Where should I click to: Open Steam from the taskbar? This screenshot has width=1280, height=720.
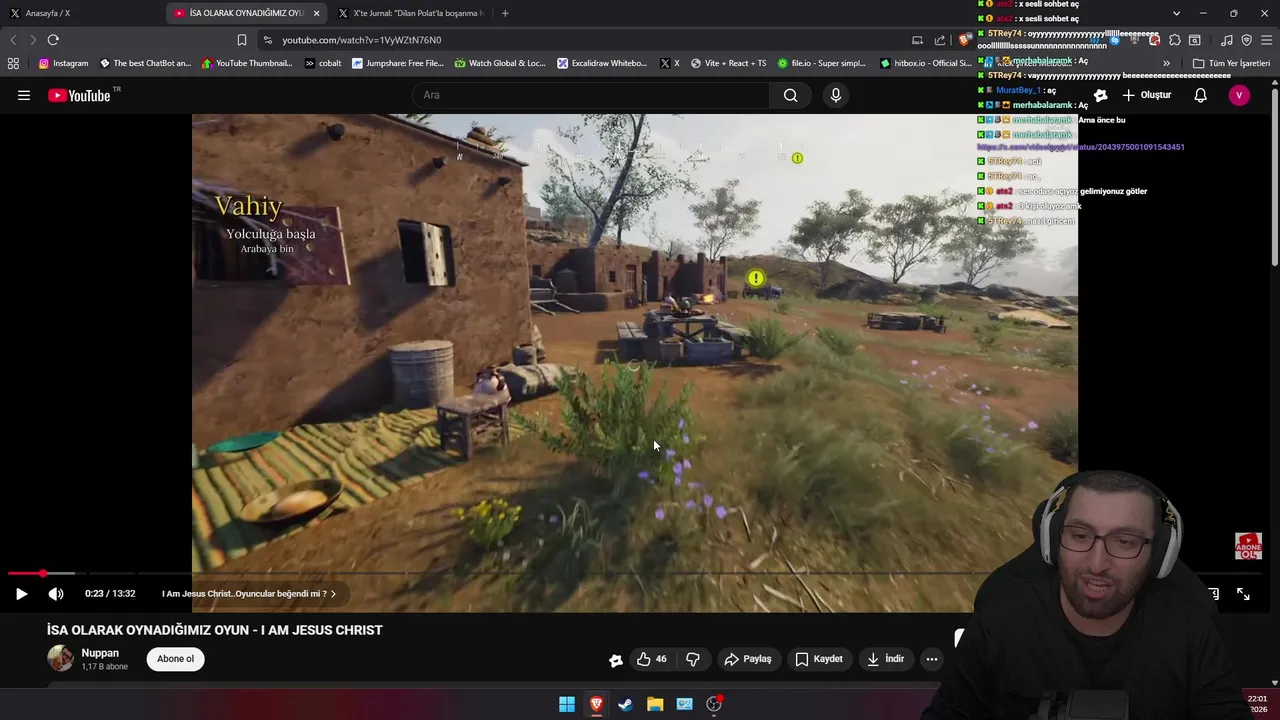point(625,704)
